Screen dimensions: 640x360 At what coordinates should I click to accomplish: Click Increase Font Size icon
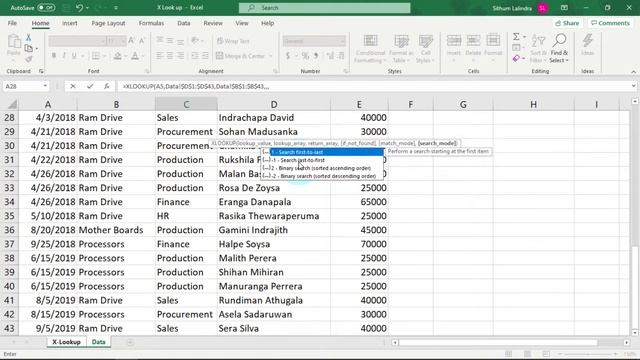(x=131, y=40)
